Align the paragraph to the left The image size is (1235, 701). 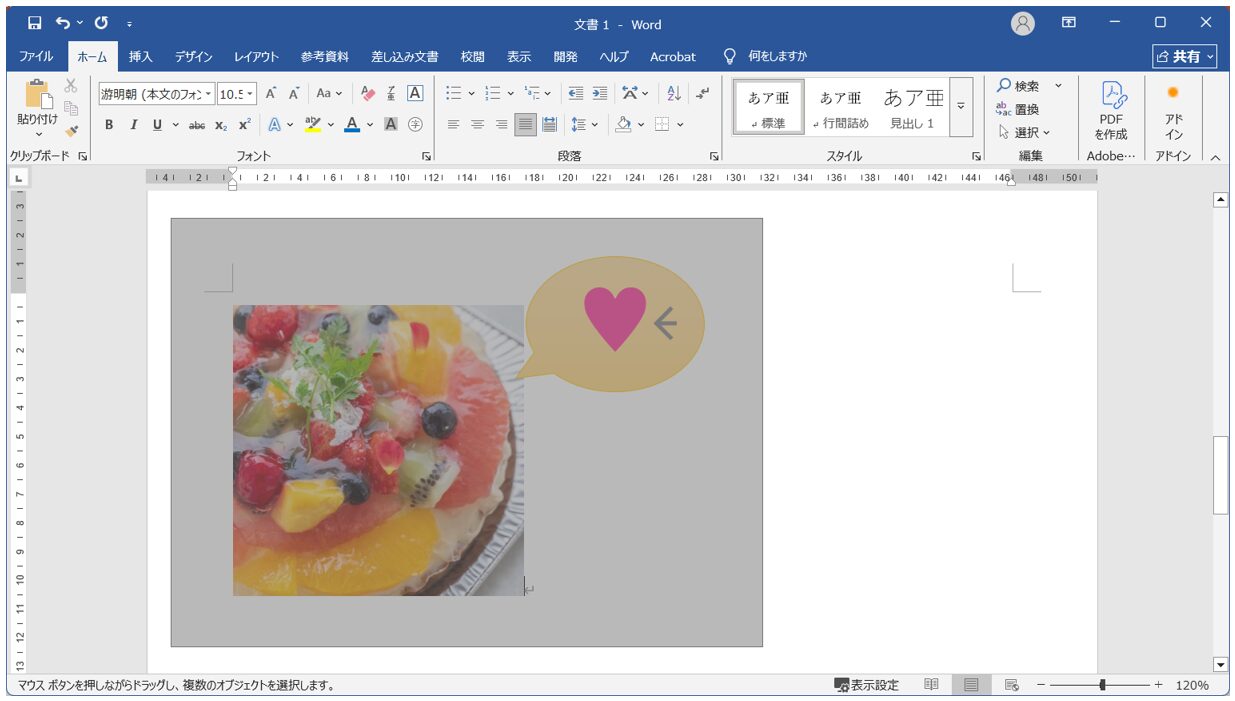tap(453, 125)
